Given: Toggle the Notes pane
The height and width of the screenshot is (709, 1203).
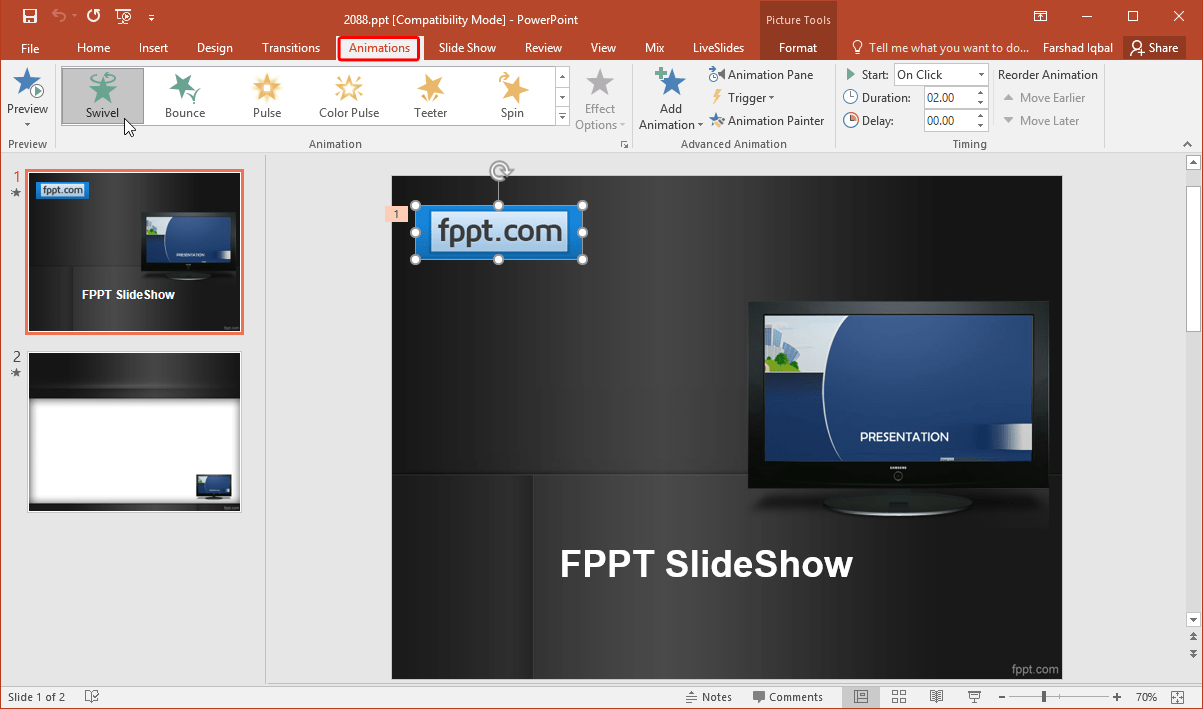Looking at the screenshot, I should tap(709, 696).
